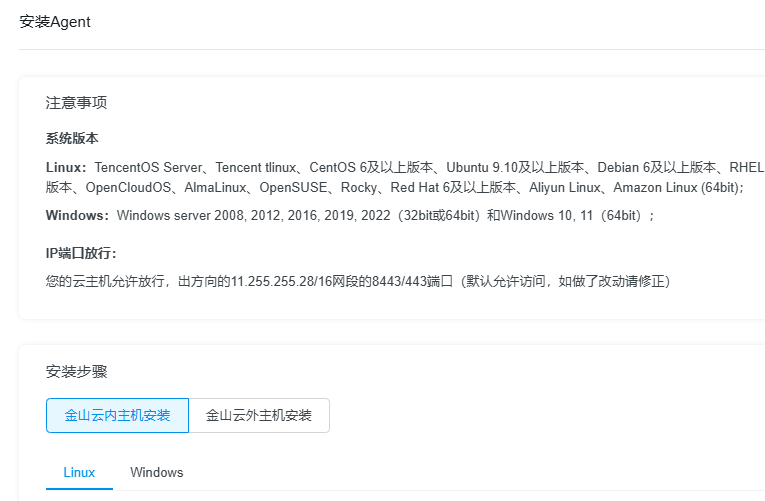Screen dimensions: 765x501
Task: Click the IP端口放行: subheading
Action: 81,253
